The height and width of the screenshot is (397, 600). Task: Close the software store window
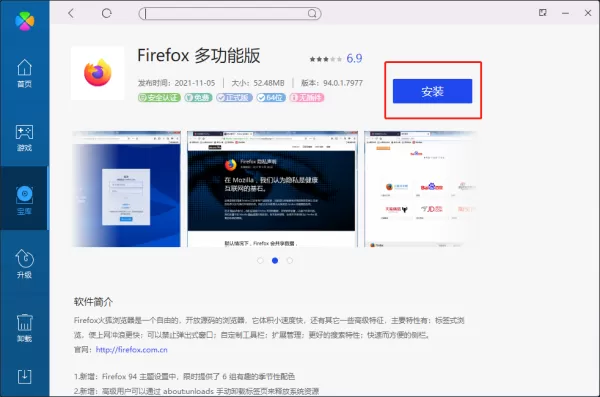(x=588, y=13)
